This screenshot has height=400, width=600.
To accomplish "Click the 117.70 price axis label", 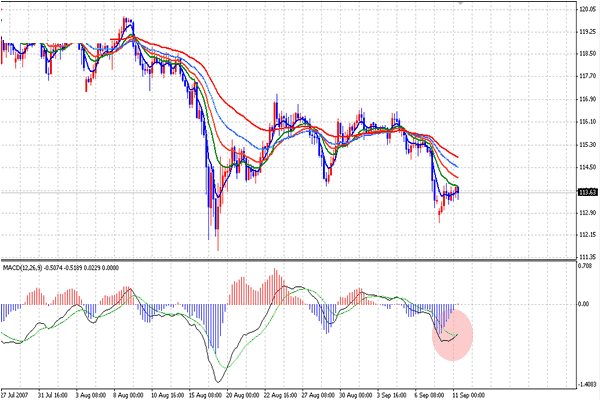I will coord(588,77).
